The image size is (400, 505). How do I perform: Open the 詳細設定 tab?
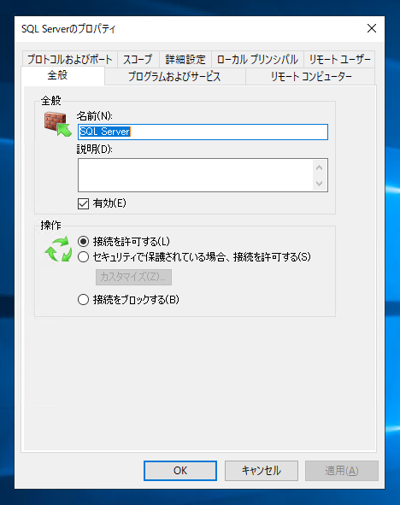tap(185, 59)
